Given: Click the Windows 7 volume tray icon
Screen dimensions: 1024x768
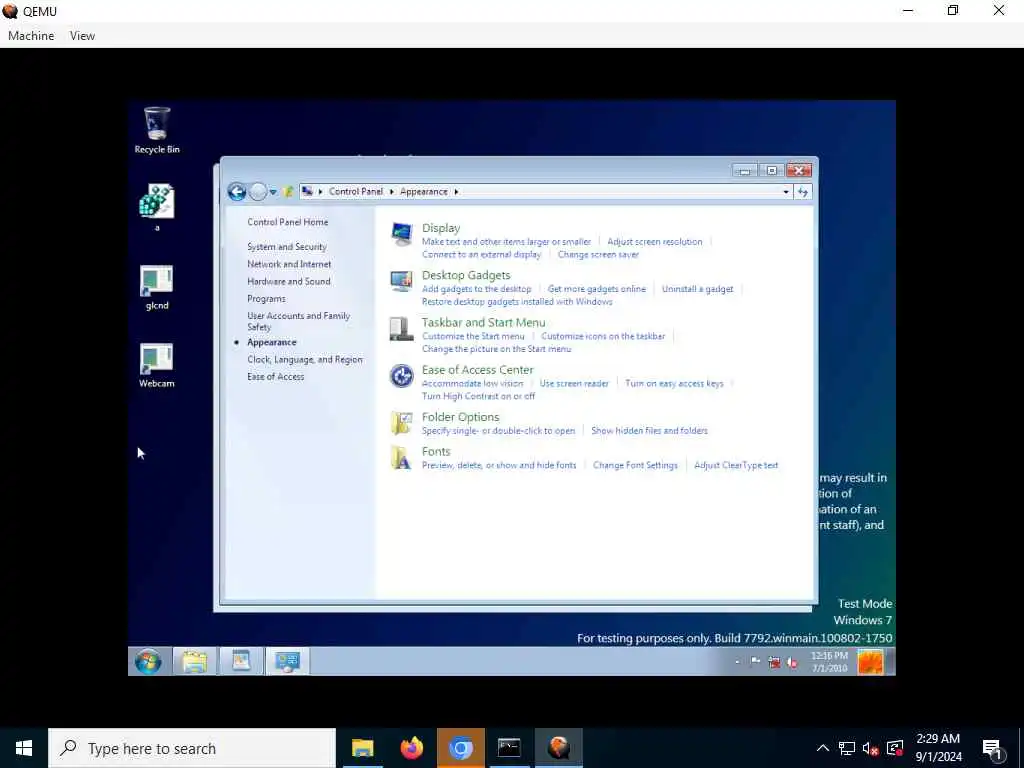Looking at the screenshot, I should click(x=792, y=662).
